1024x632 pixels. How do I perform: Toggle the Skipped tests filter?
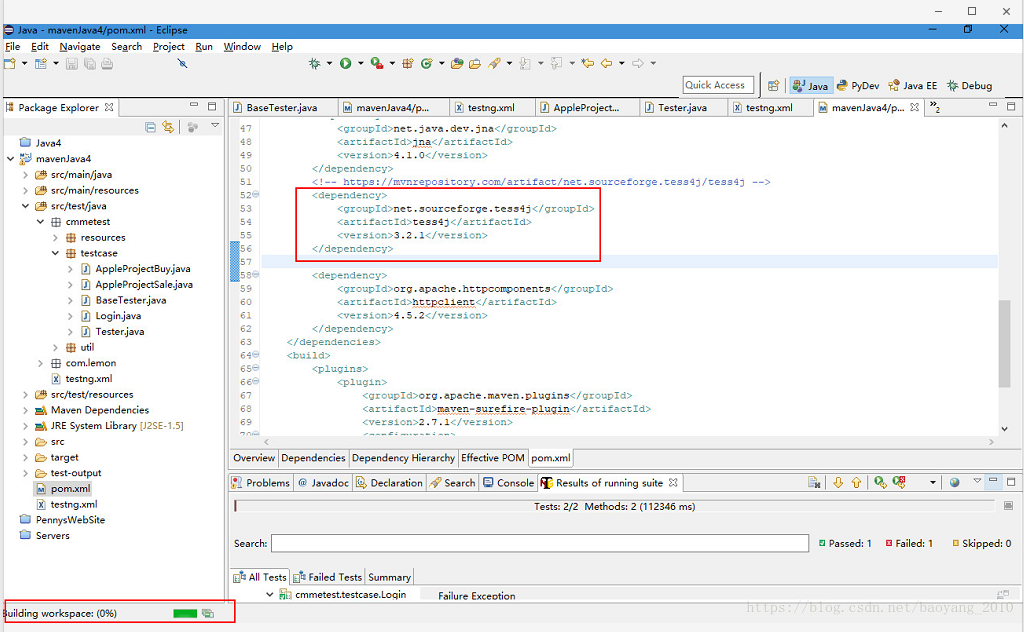(982, 543)
